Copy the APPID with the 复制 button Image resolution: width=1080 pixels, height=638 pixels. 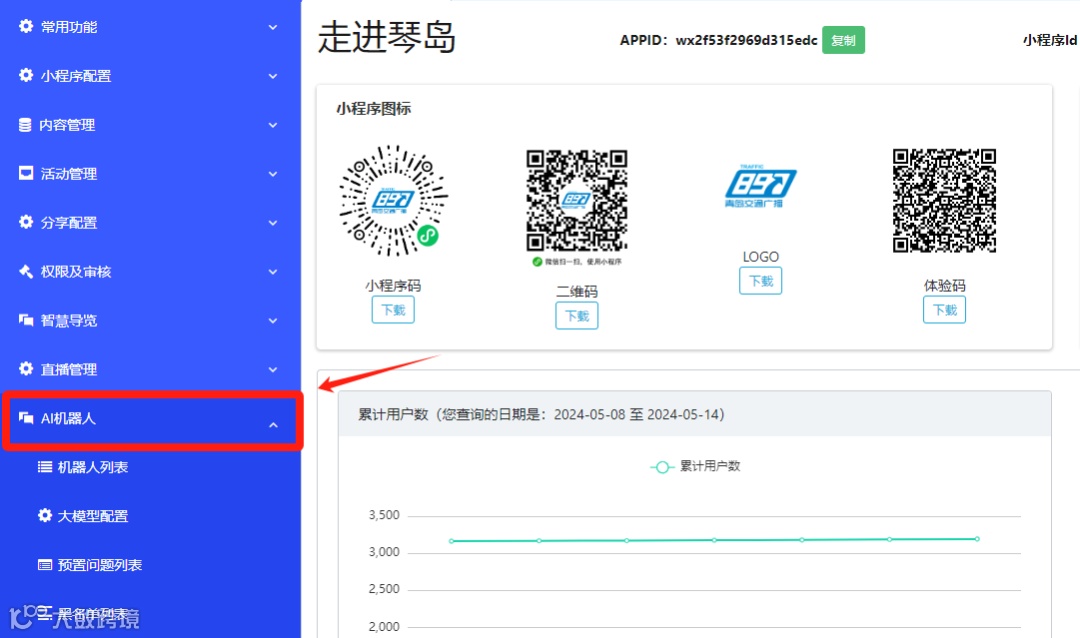coord(843,40)
